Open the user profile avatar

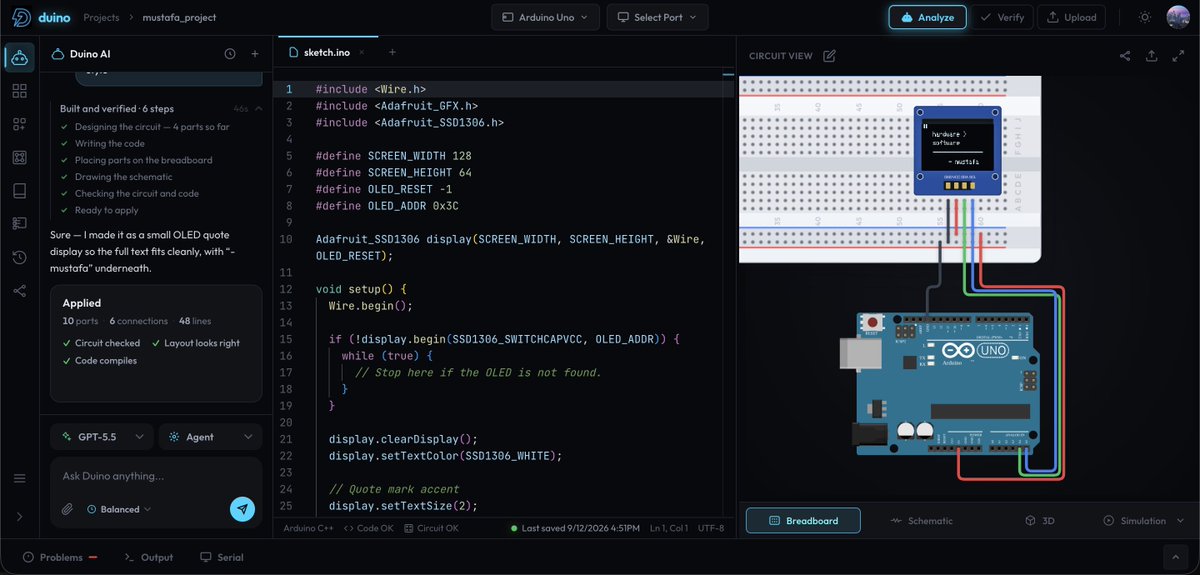click(x=1178, y=17)
